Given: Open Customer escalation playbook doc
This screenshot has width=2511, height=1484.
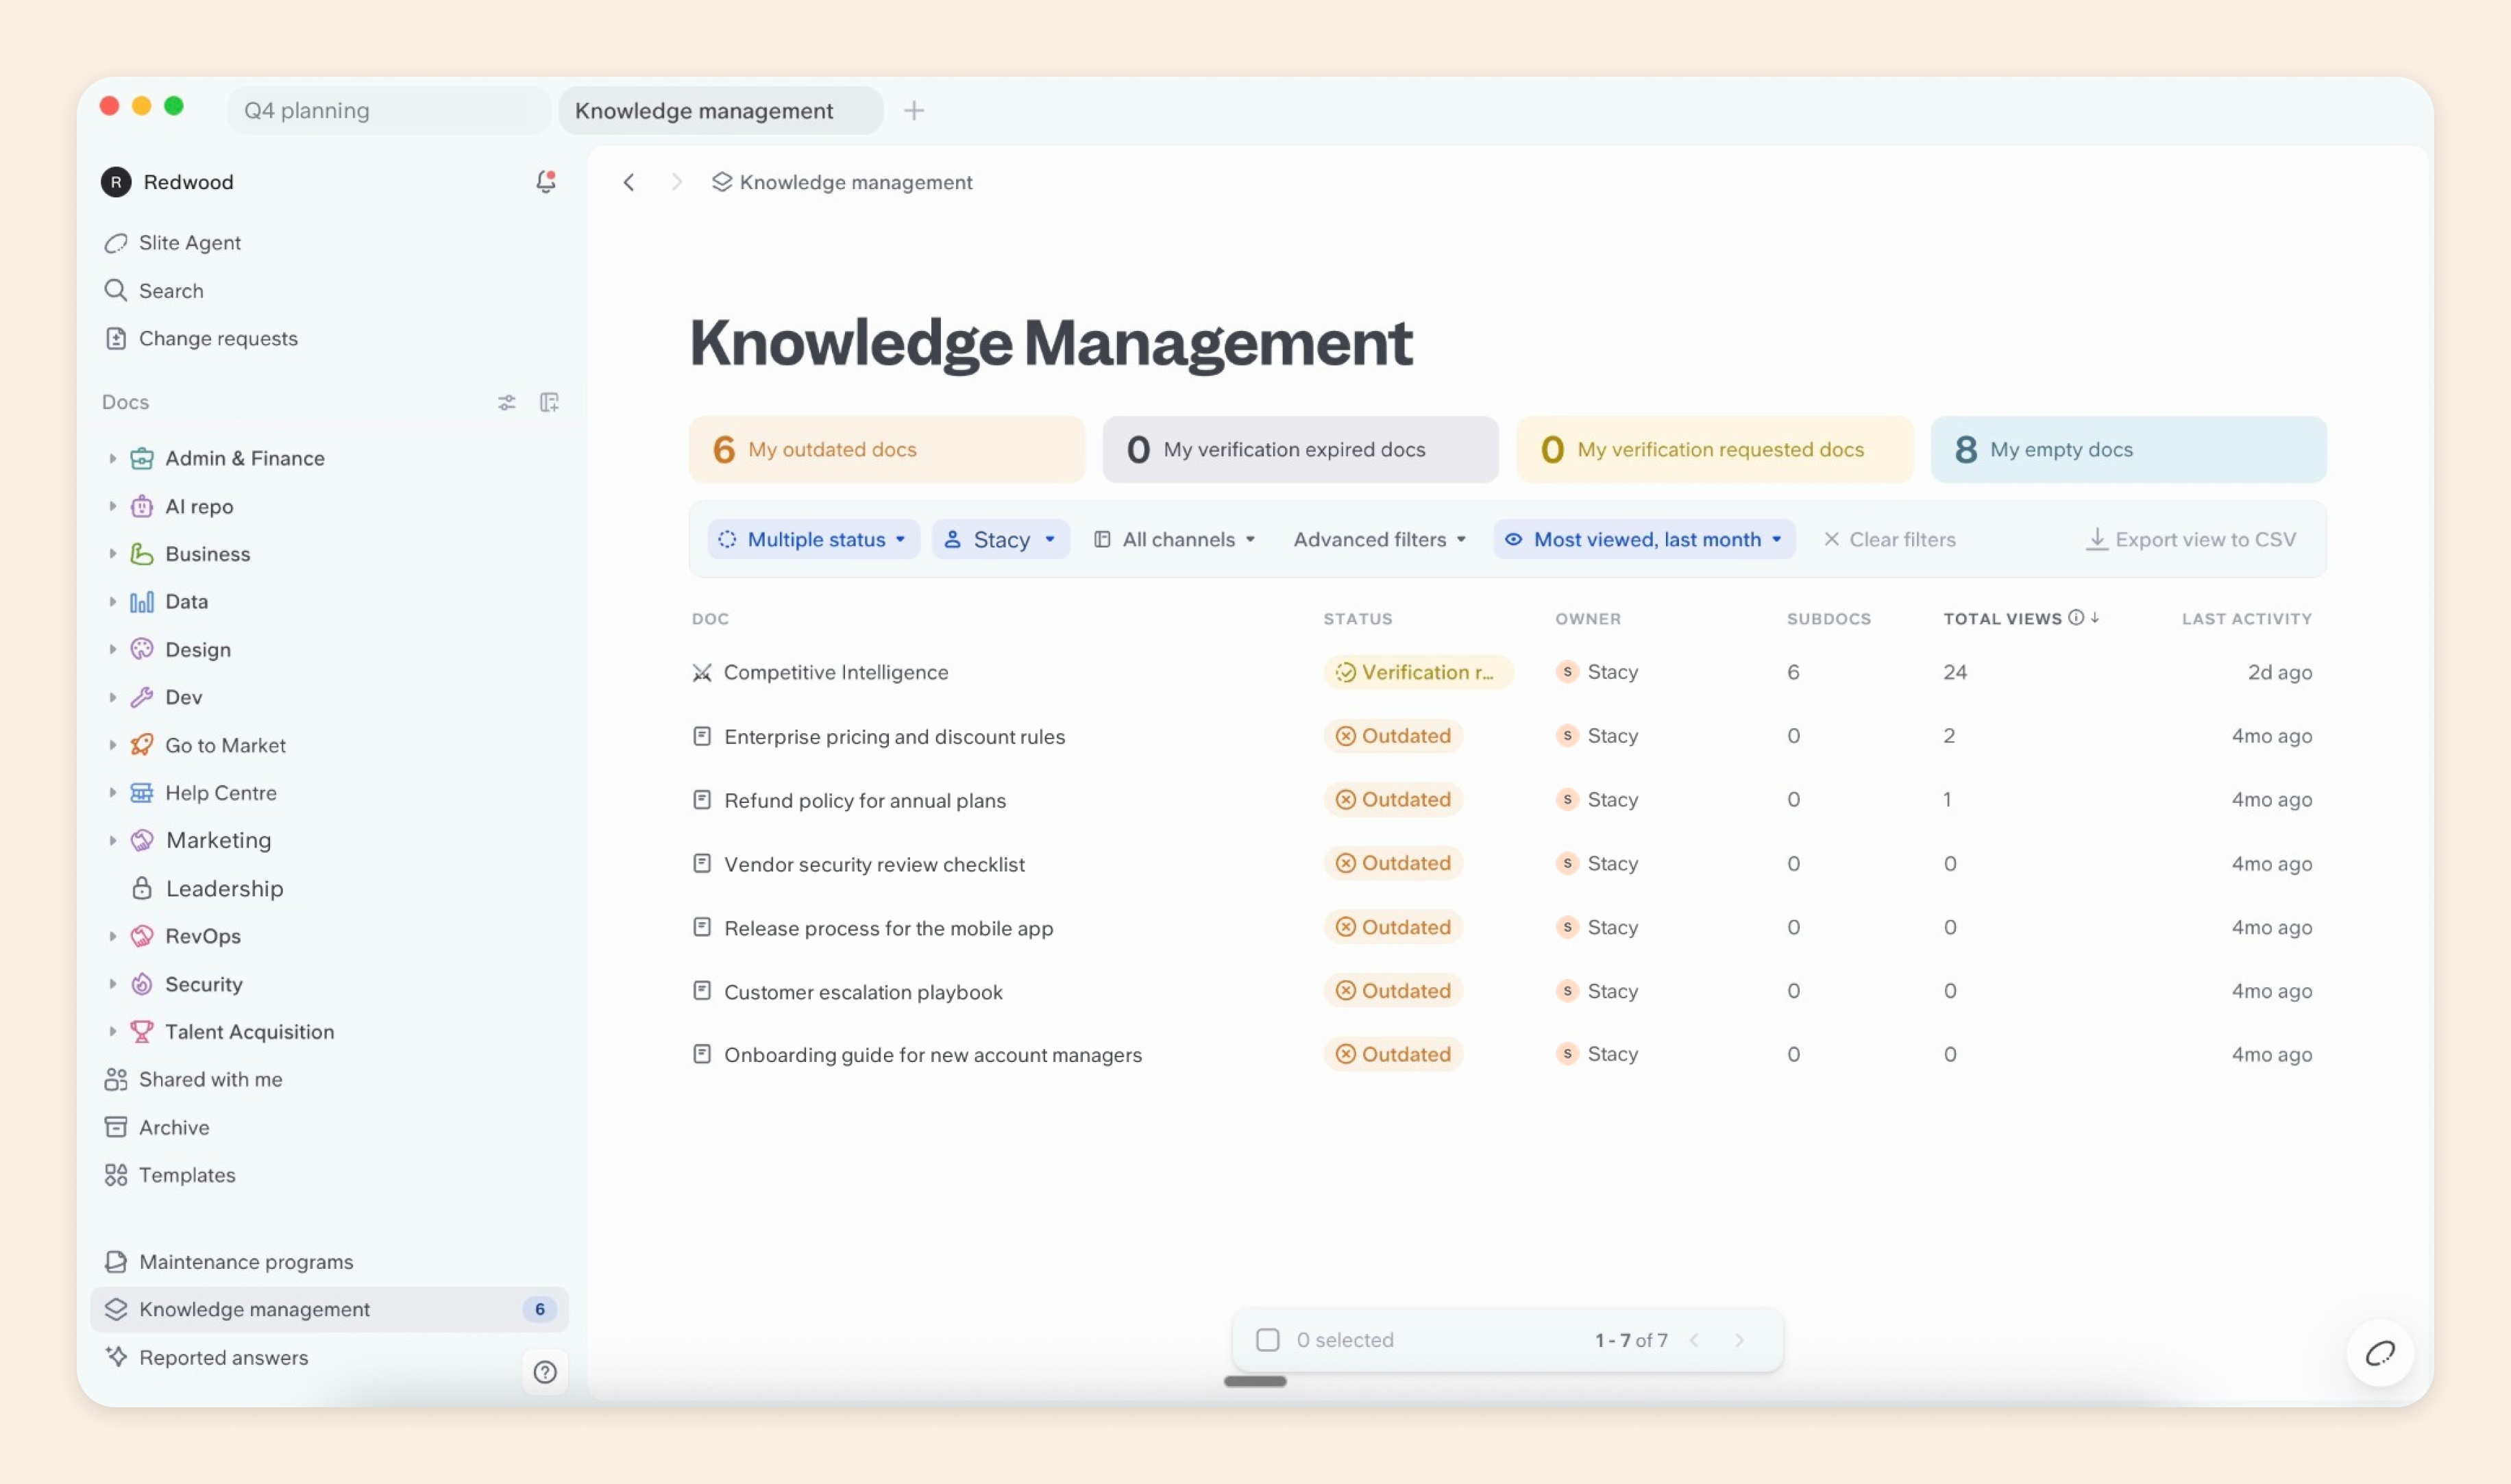Looking at the screenshot, I should pyautogui.click(x=863, y=992).
